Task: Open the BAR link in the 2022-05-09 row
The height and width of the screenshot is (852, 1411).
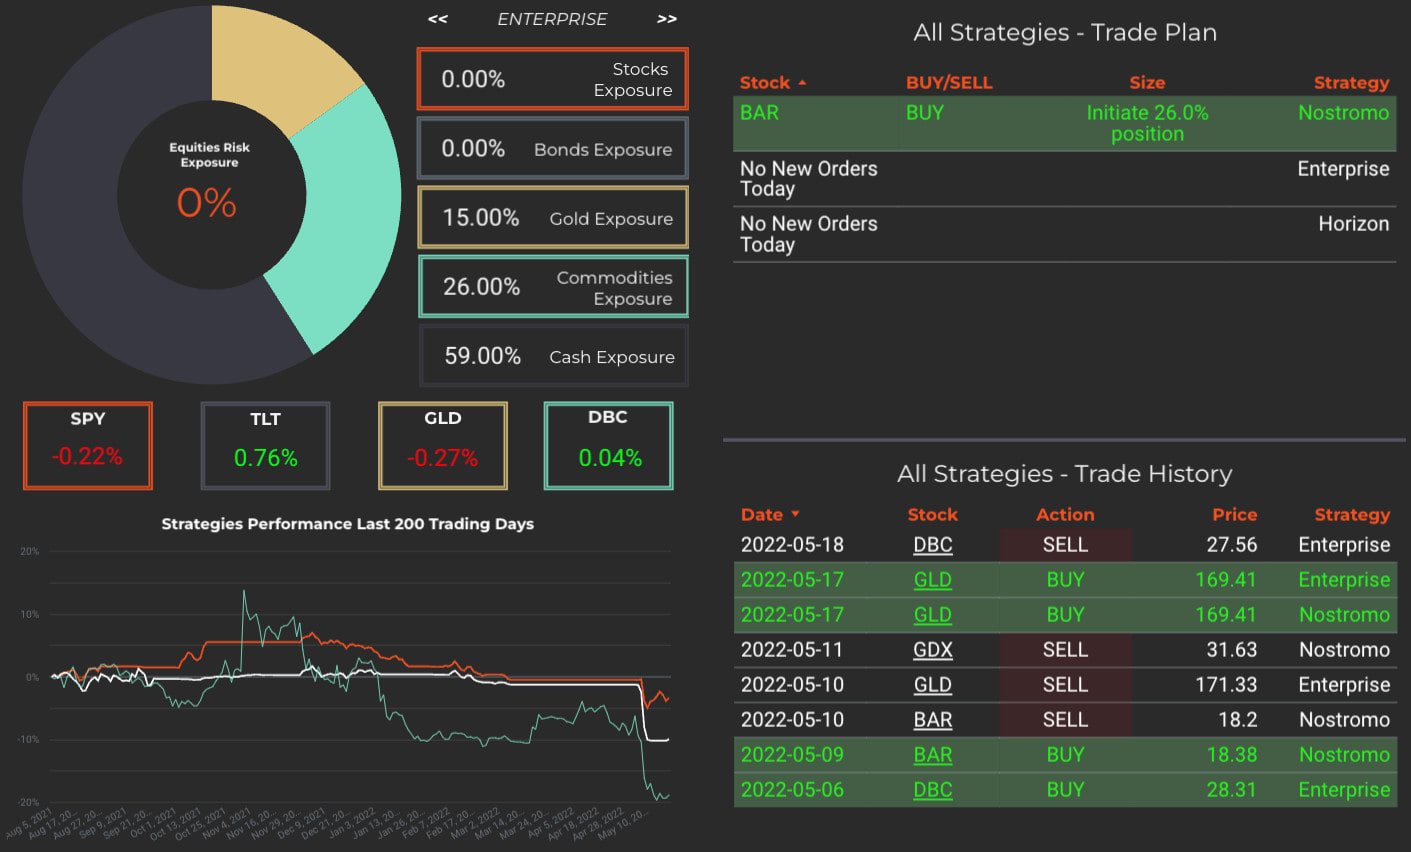Action: tap(933, 754)
